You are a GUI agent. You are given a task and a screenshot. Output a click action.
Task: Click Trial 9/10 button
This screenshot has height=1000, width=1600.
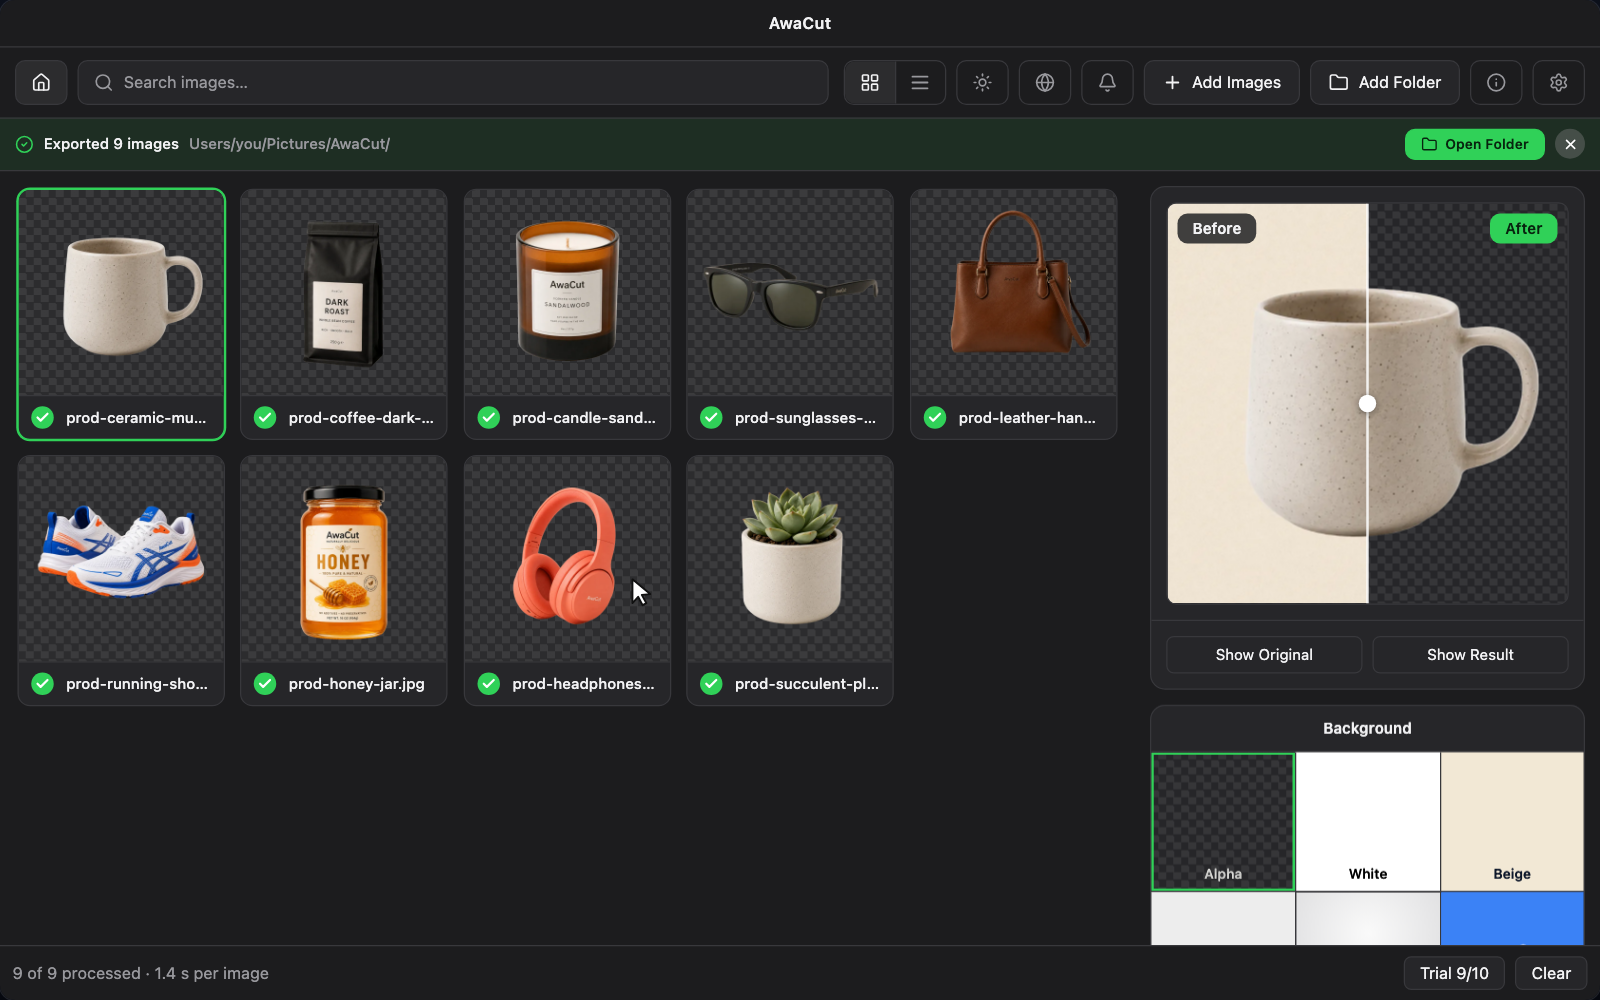[1454, 973]
